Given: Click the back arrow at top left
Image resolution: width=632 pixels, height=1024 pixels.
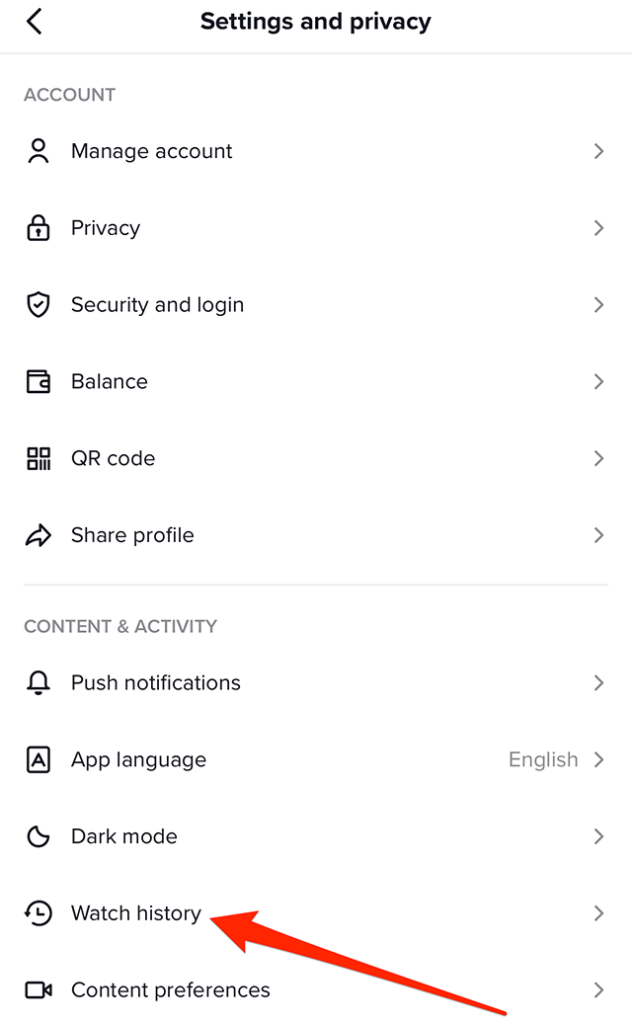Looking at the screenshot, I should point(34,21).
